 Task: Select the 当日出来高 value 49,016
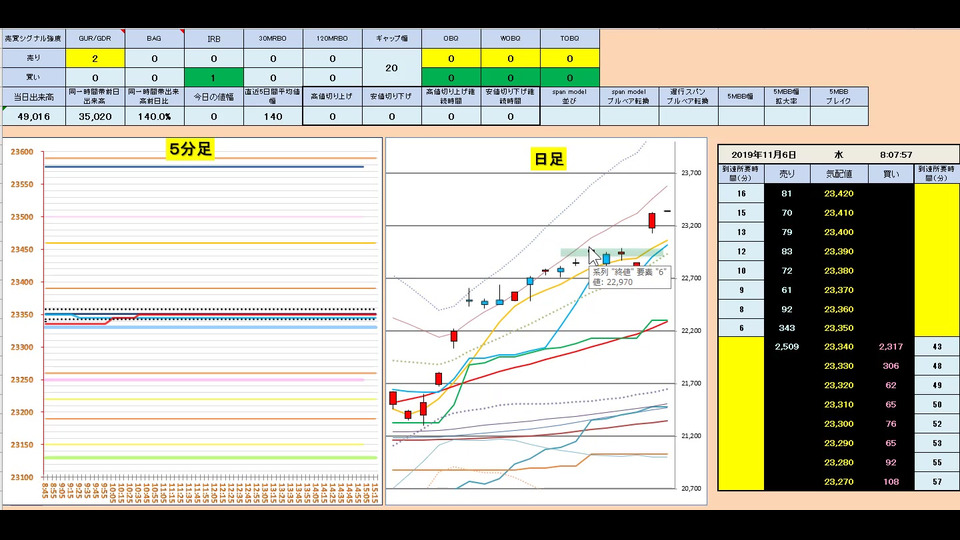[34, 116]
